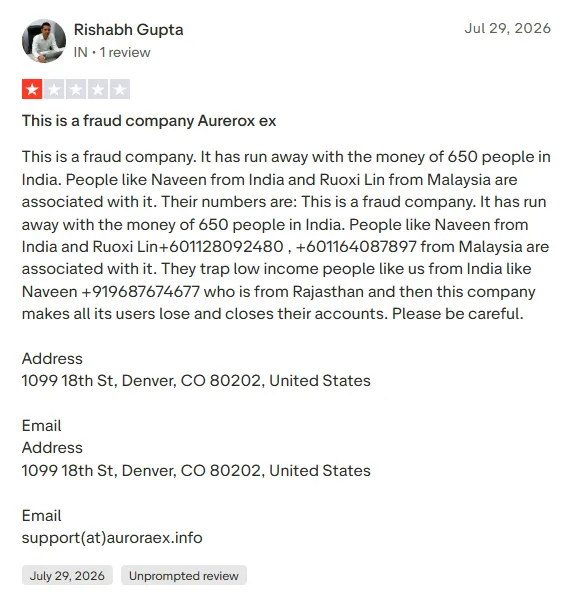
Task: Click the 'IN • 1 review' reviewer info
Action: (112, 52)
